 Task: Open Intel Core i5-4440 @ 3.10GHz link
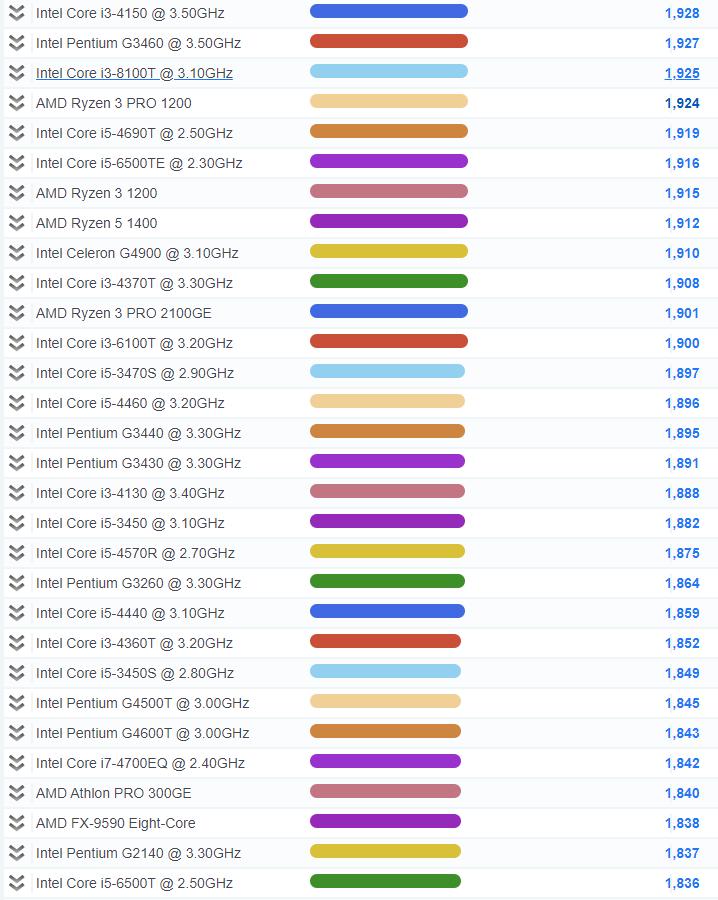[130, 614]
